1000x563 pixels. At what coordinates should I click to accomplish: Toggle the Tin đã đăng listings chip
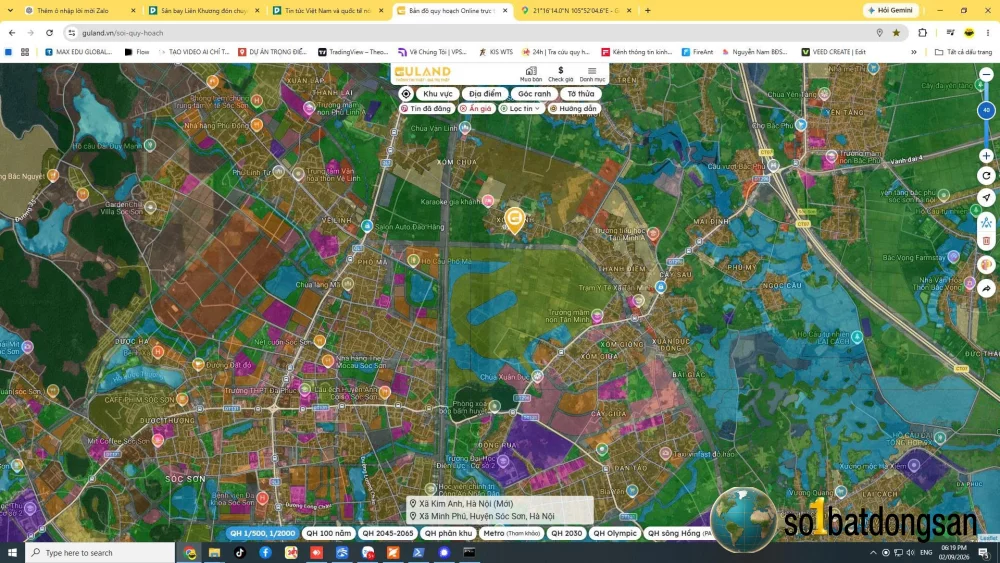point(426,108)
